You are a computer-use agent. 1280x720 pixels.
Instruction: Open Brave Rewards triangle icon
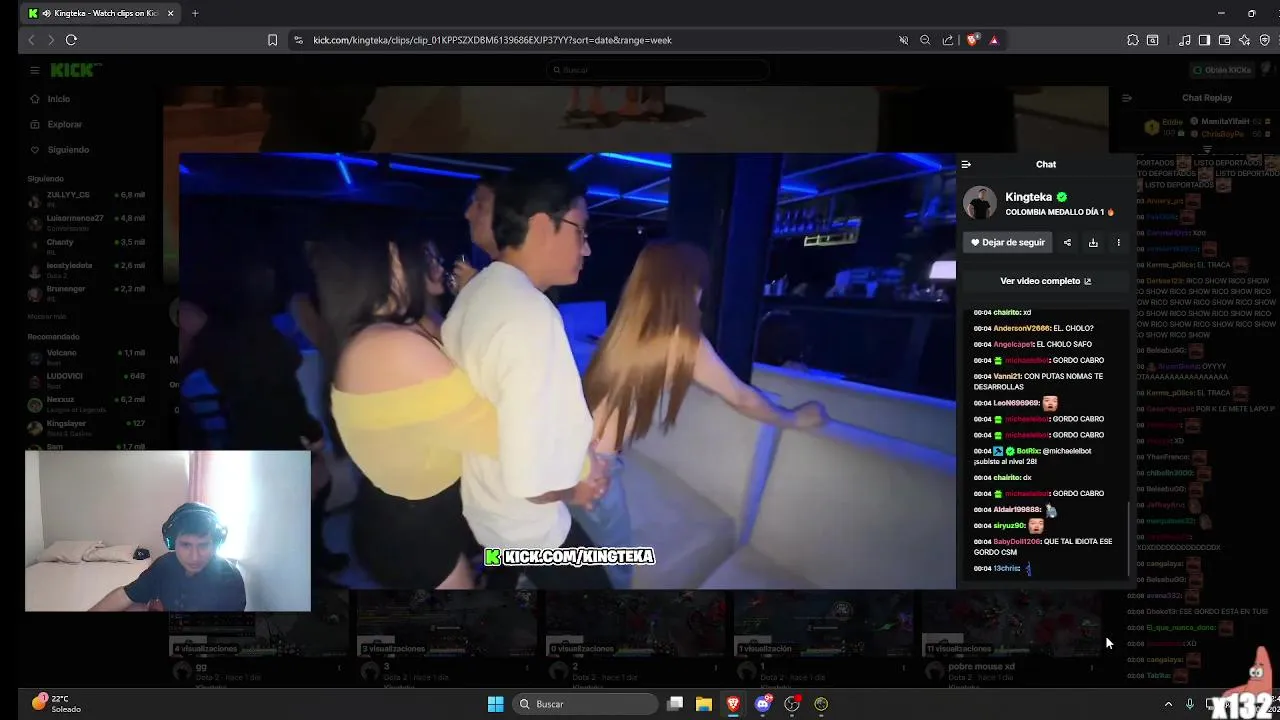pyautogui.click(x=994, y=40)
